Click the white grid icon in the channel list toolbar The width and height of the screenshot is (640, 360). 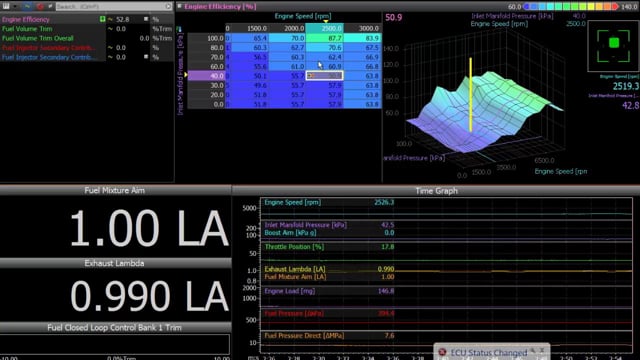tap(6, 6)
